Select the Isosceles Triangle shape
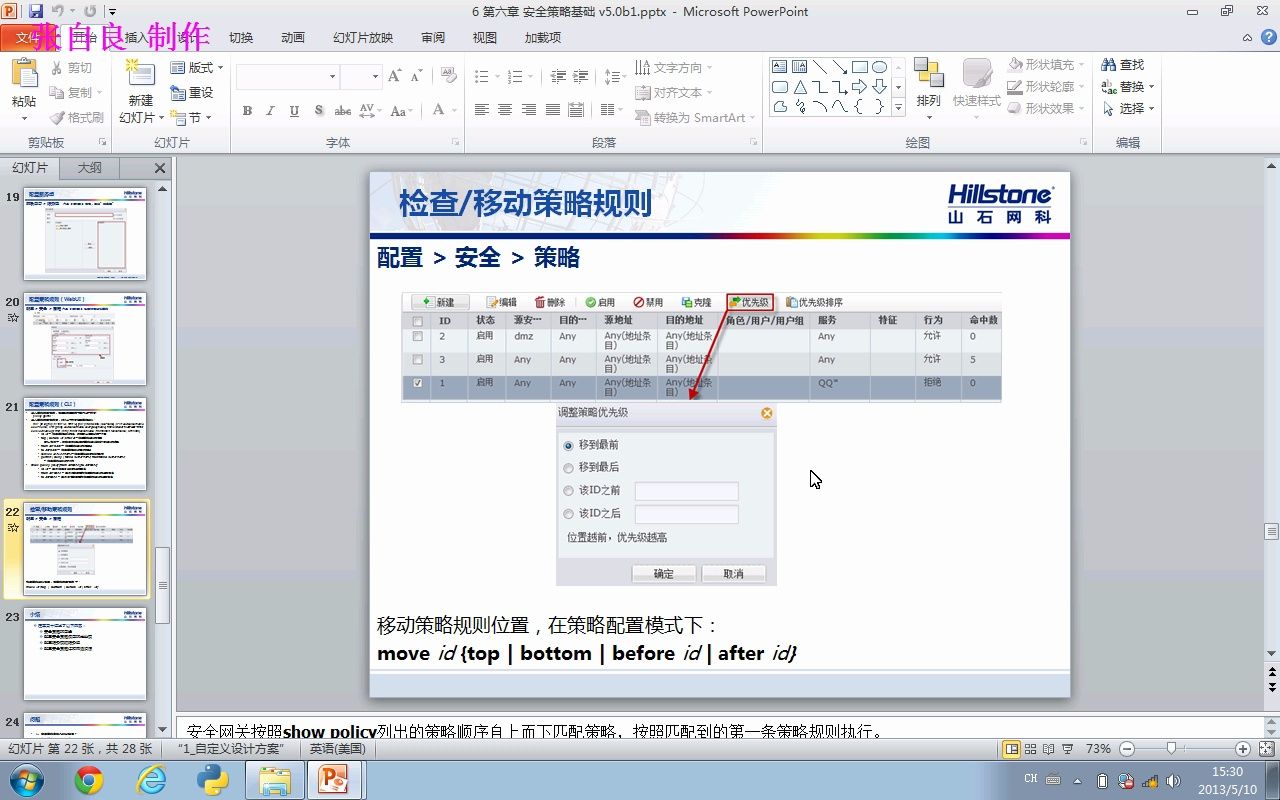This screenshot has width=1280, height=800. pyautogui.click(x=800, y=87)
